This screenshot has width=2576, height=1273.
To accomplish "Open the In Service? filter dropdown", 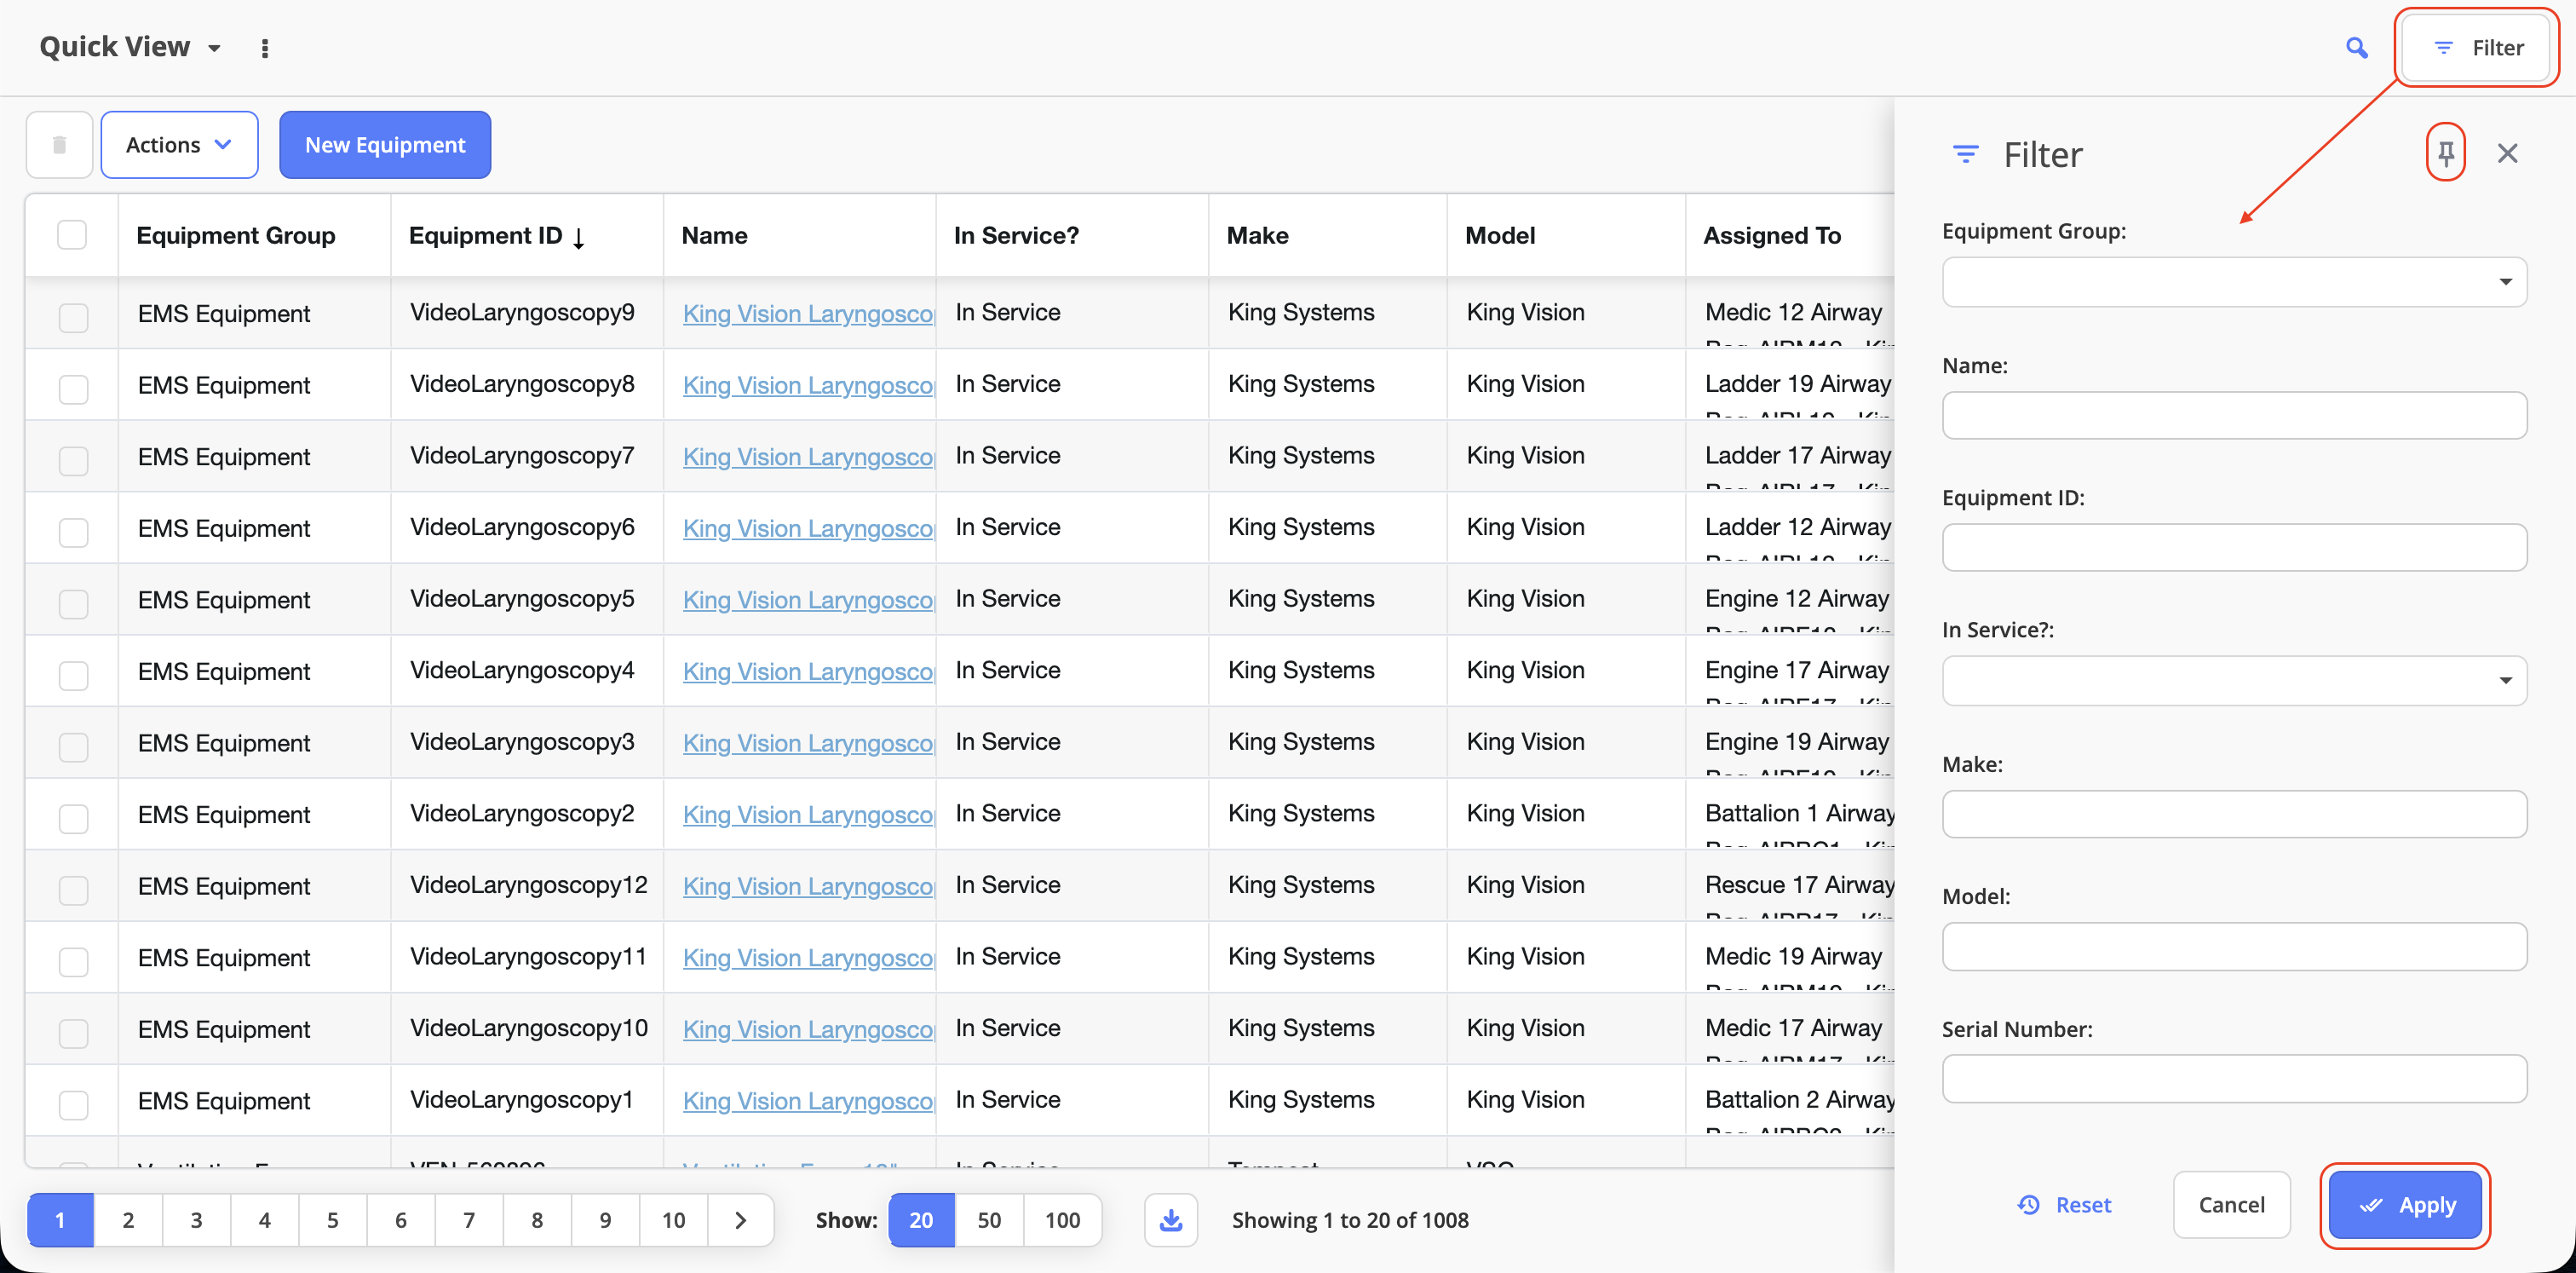I will [x=2234, y=681].
